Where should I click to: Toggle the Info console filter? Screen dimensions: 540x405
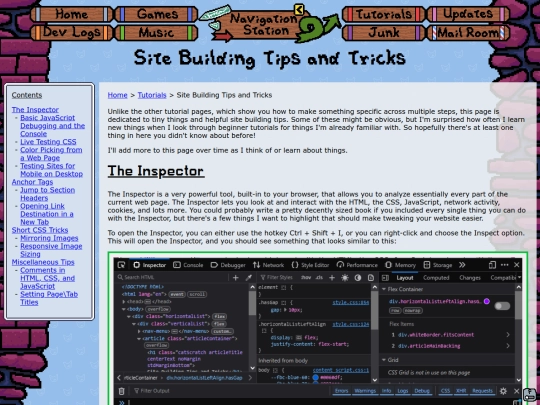386,391
